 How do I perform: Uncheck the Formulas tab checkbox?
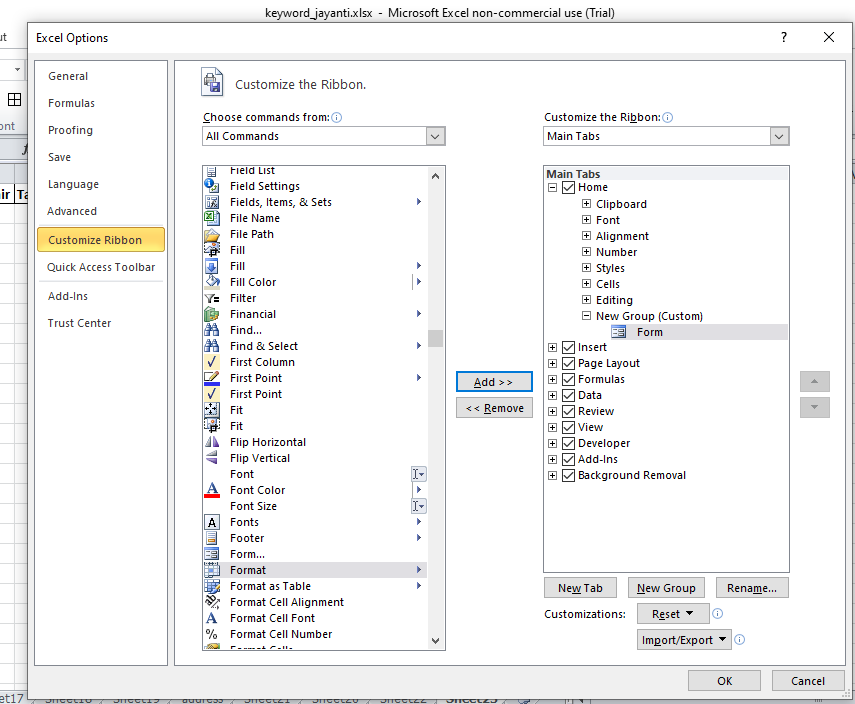point(568,380)
